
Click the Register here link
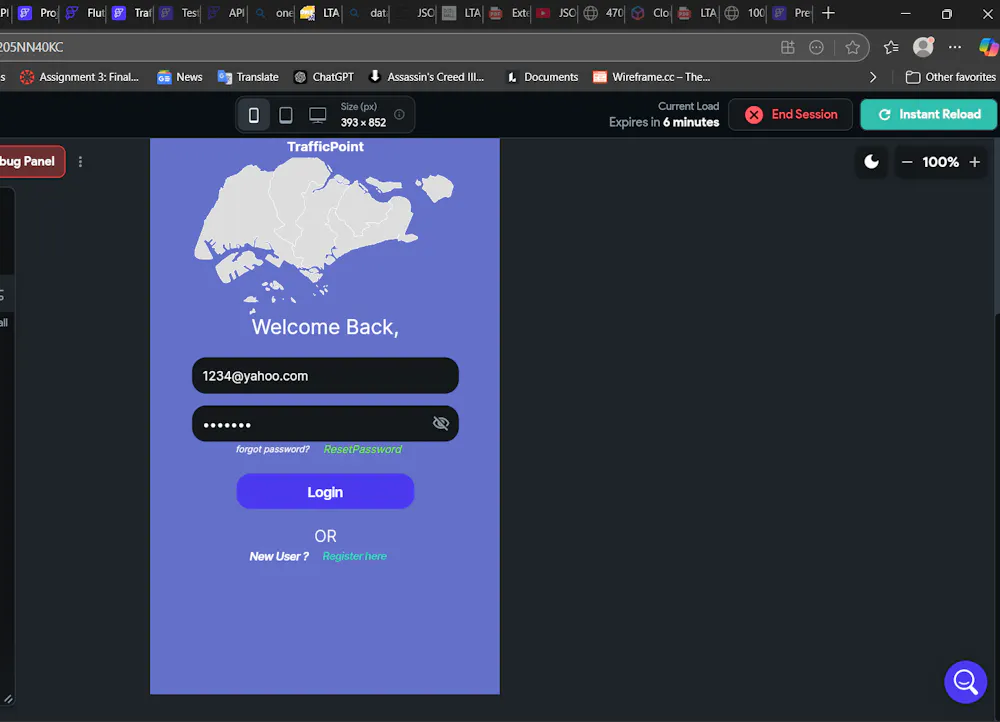355,556
